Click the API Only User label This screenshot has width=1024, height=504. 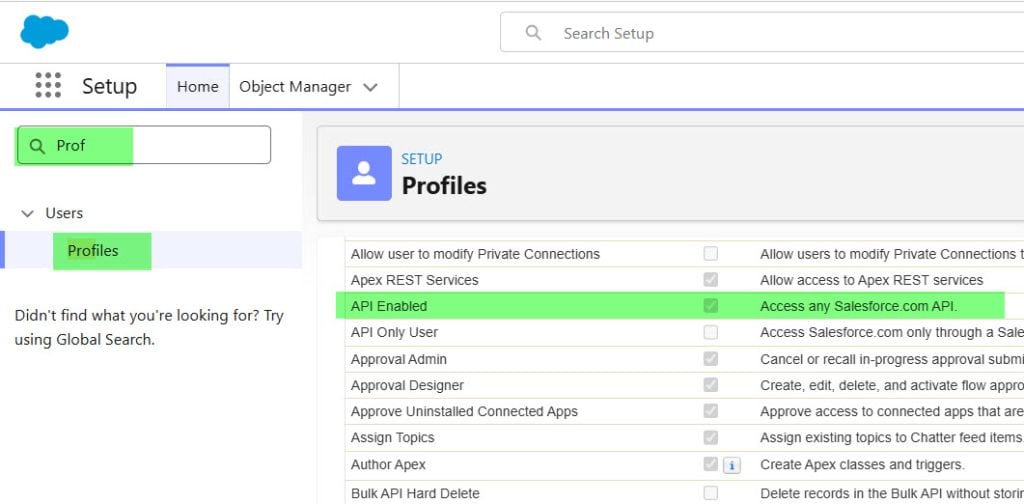pos(394,332)
